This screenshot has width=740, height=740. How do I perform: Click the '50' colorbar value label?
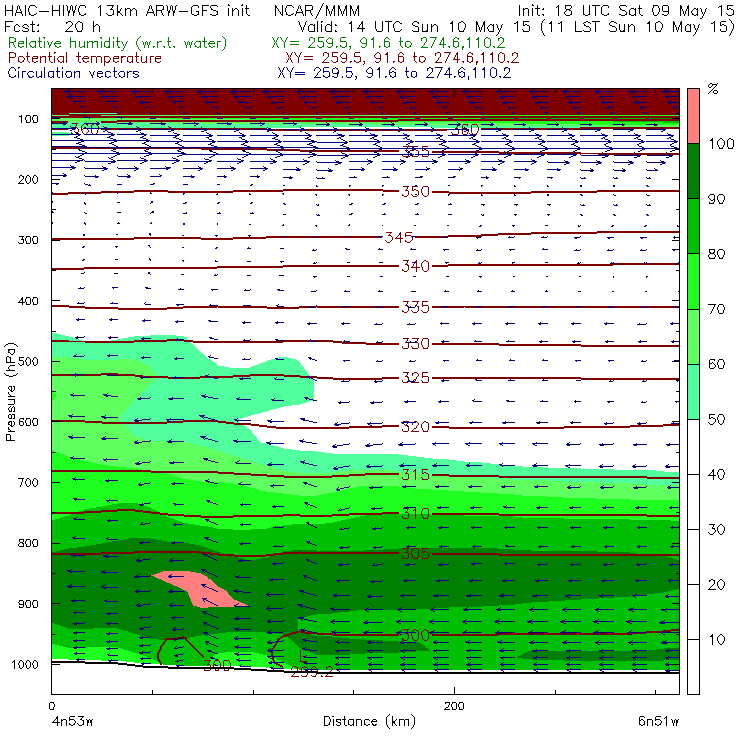pyautogui.click(x=716, y=420)
